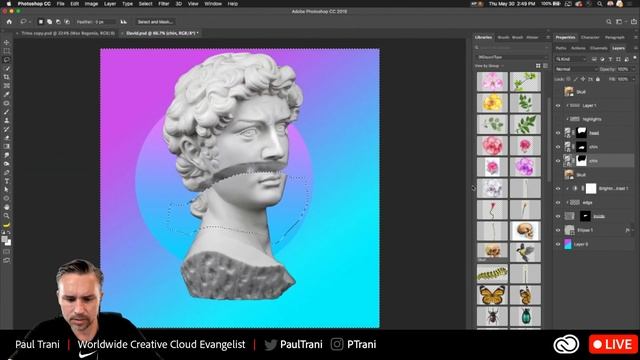Screen dimensions: 640x360
Task: Hide the Layer 0 gradient layer
Action: point(558,244)
